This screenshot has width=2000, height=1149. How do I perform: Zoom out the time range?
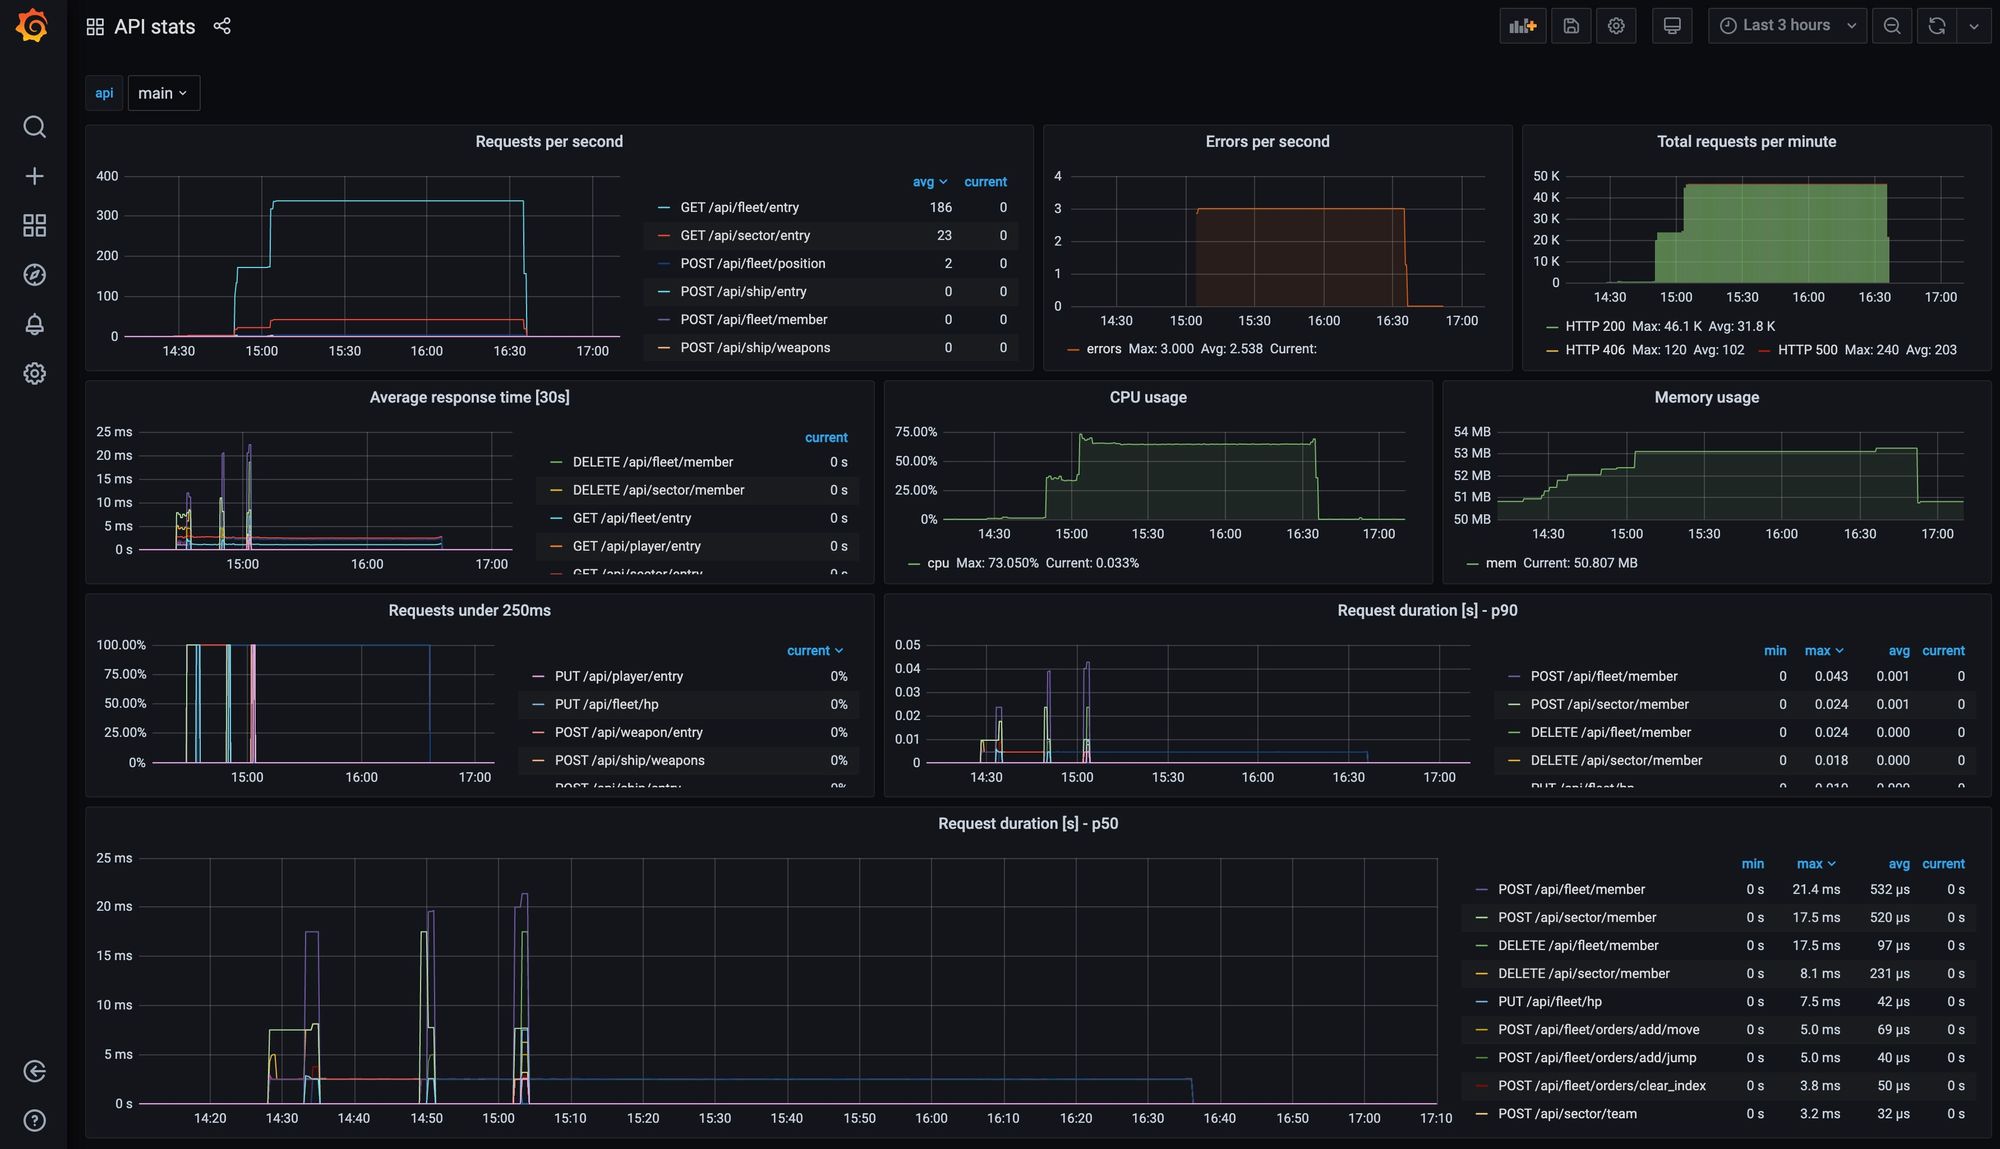tap(1892, 26)
